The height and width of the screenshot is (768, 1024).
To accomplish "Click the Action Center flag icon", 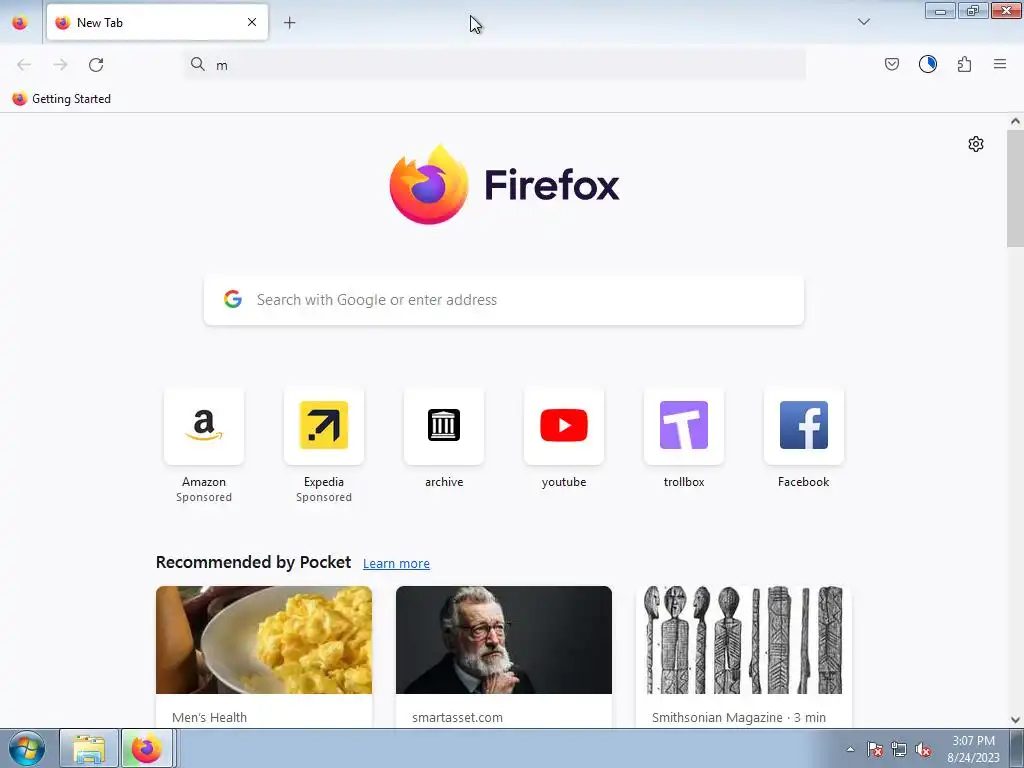I will click(875, 749).
